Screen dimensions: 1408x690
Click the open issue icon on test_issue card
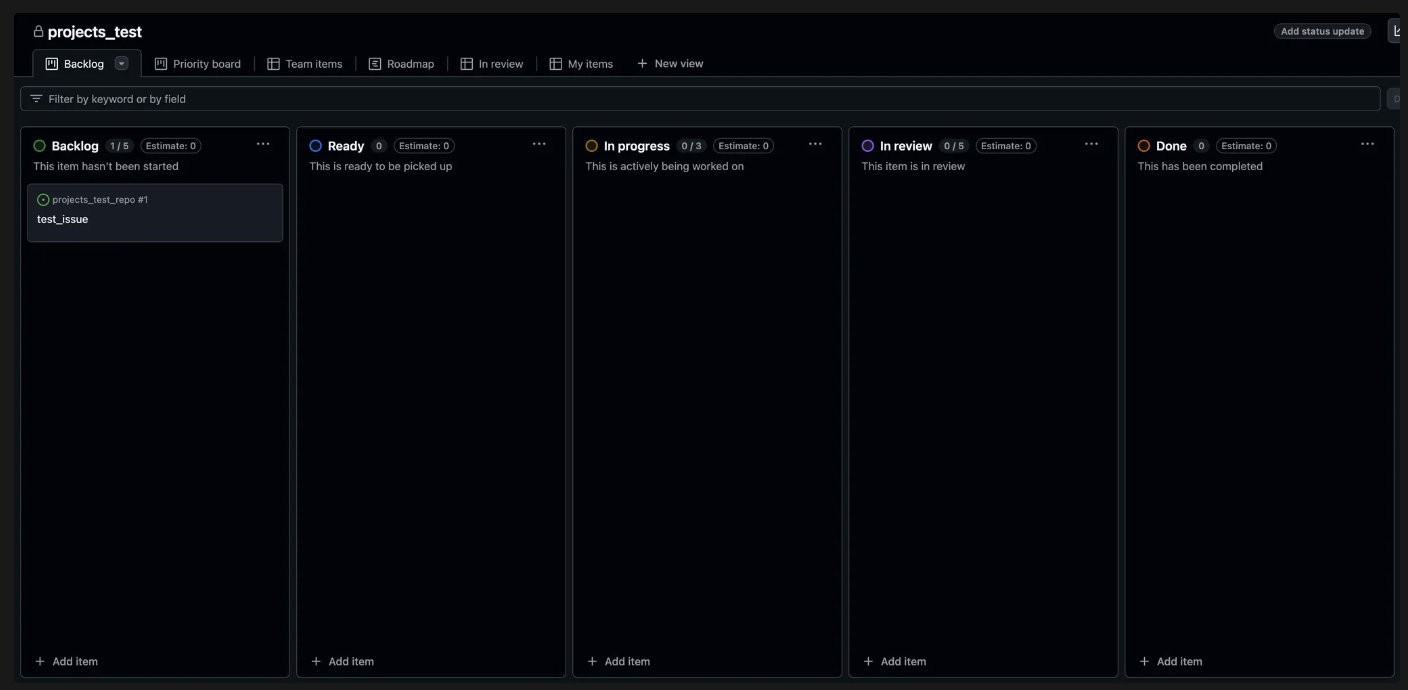pos(43,200)
